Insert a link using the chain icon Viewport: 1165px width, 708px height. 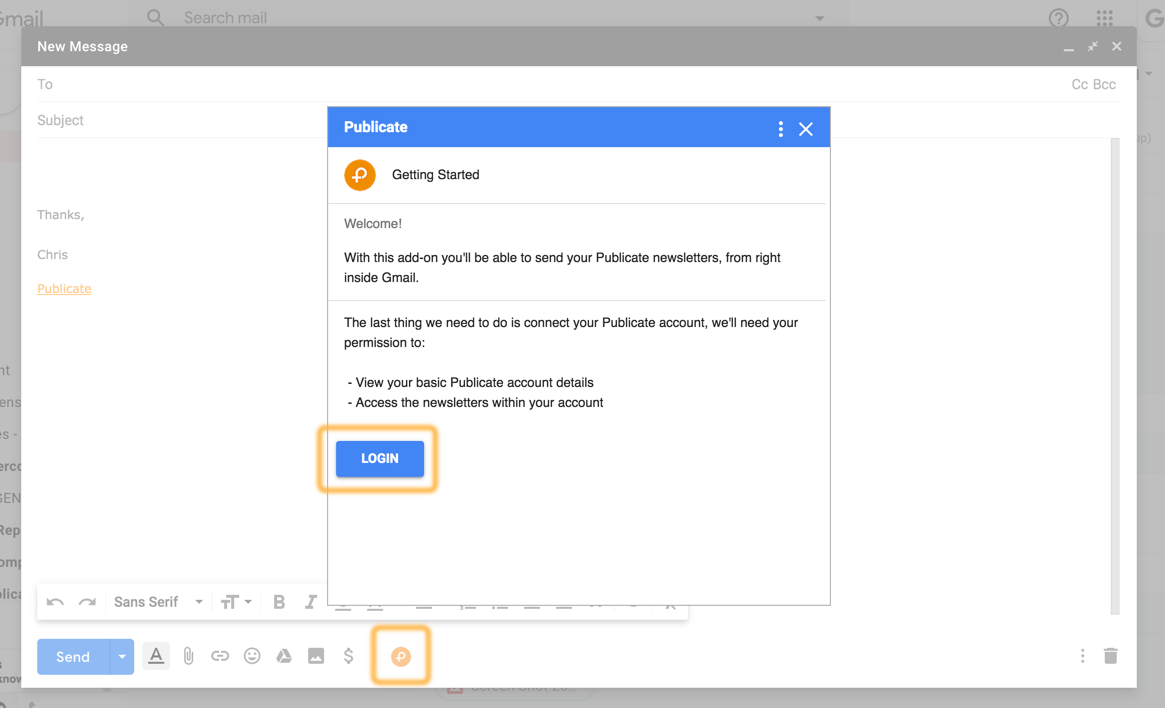pos(220,656)
